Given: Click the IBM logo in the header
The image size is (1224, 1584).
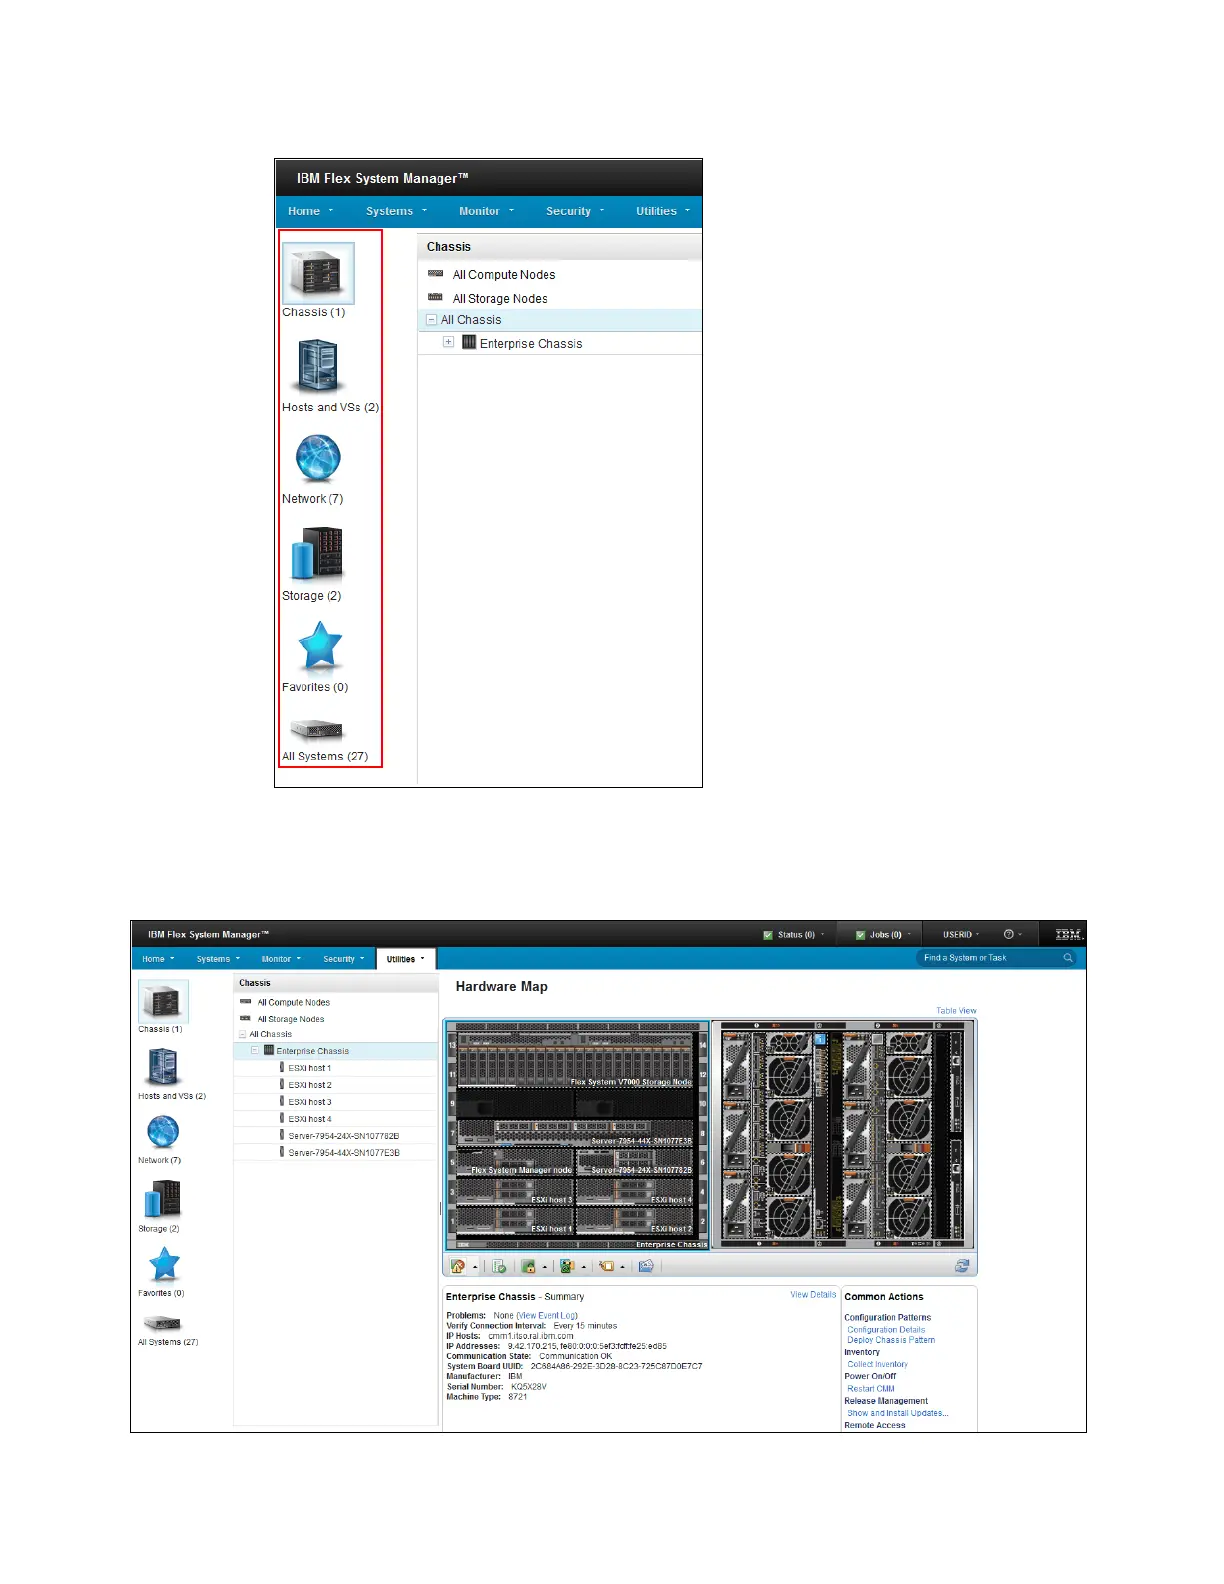Looking at the screenshot, I should click(1069, 935).
